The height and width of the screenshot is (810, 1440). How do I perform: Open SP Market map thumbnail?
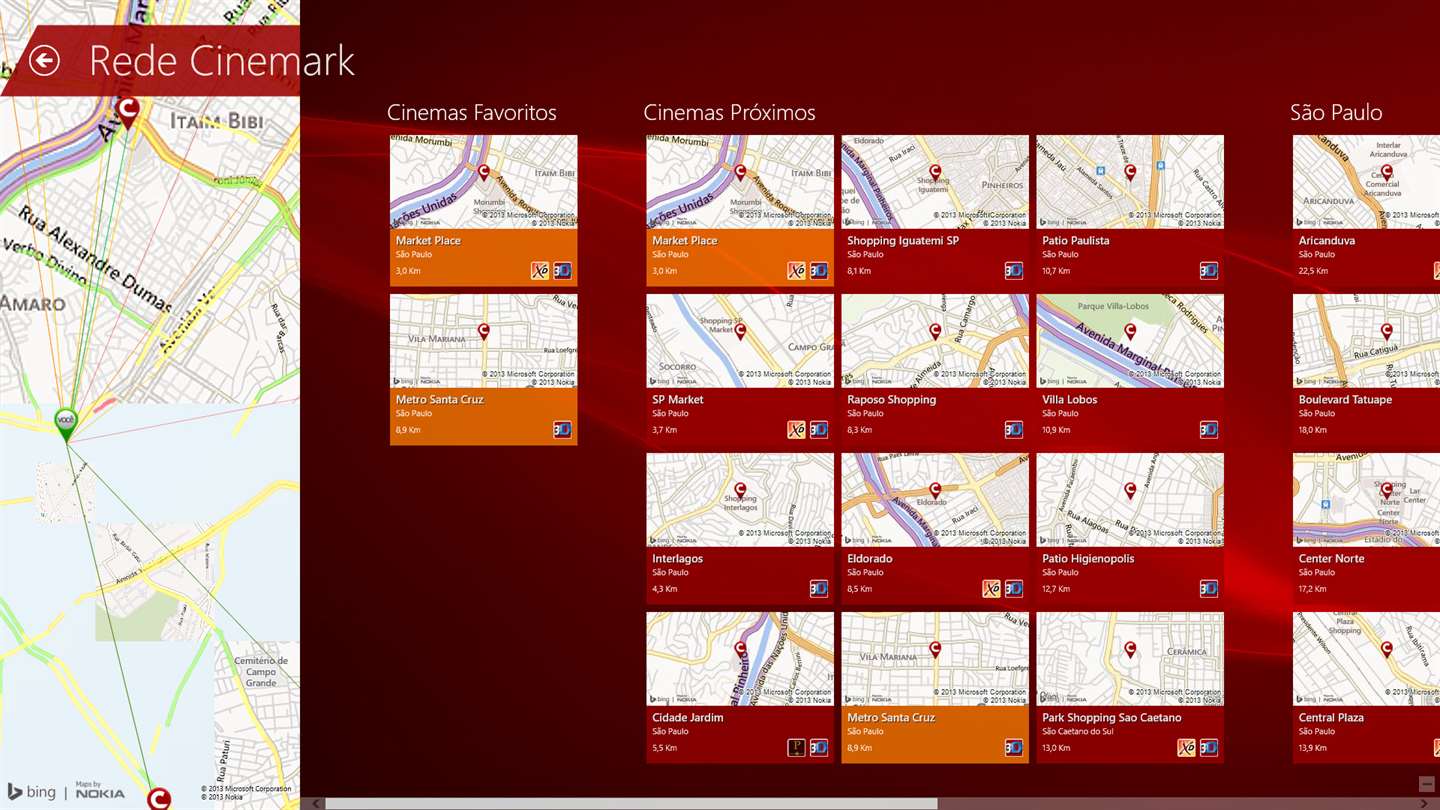[x=740, y=341]
